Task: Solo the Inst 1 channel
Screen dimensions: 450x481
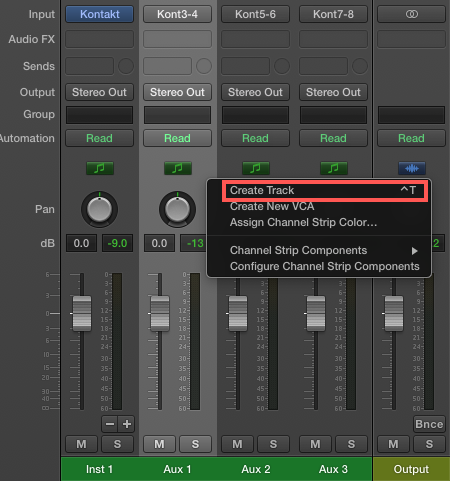Action: [x=117, y=444]
